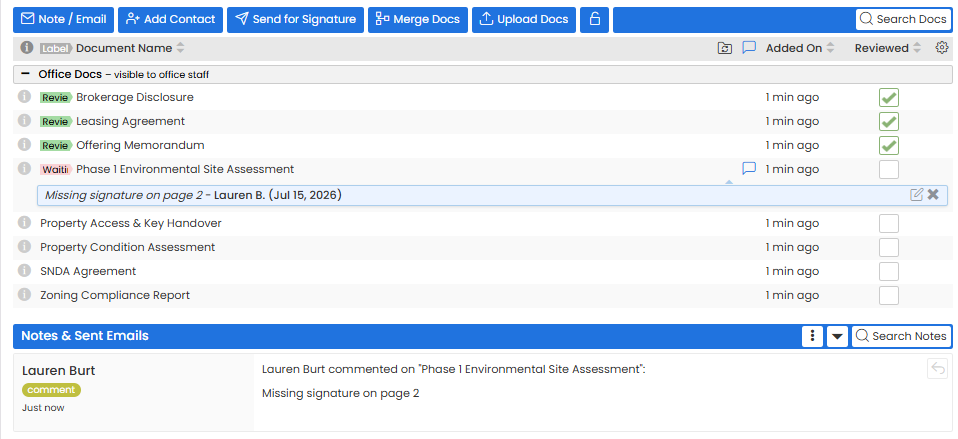Sort by Reviewed column
This screenshot has width=958, height=439.
pyautogui.click(x=888, y=48)
